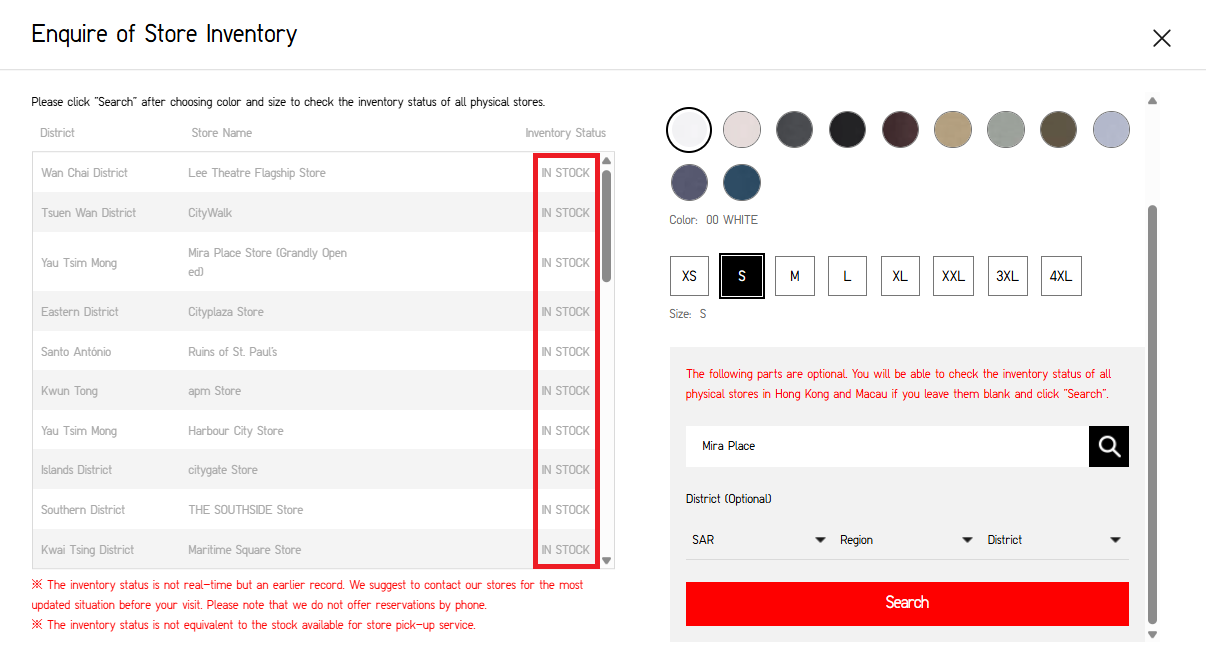
Task: Select the white color swatch
Action: coord(688,129)
